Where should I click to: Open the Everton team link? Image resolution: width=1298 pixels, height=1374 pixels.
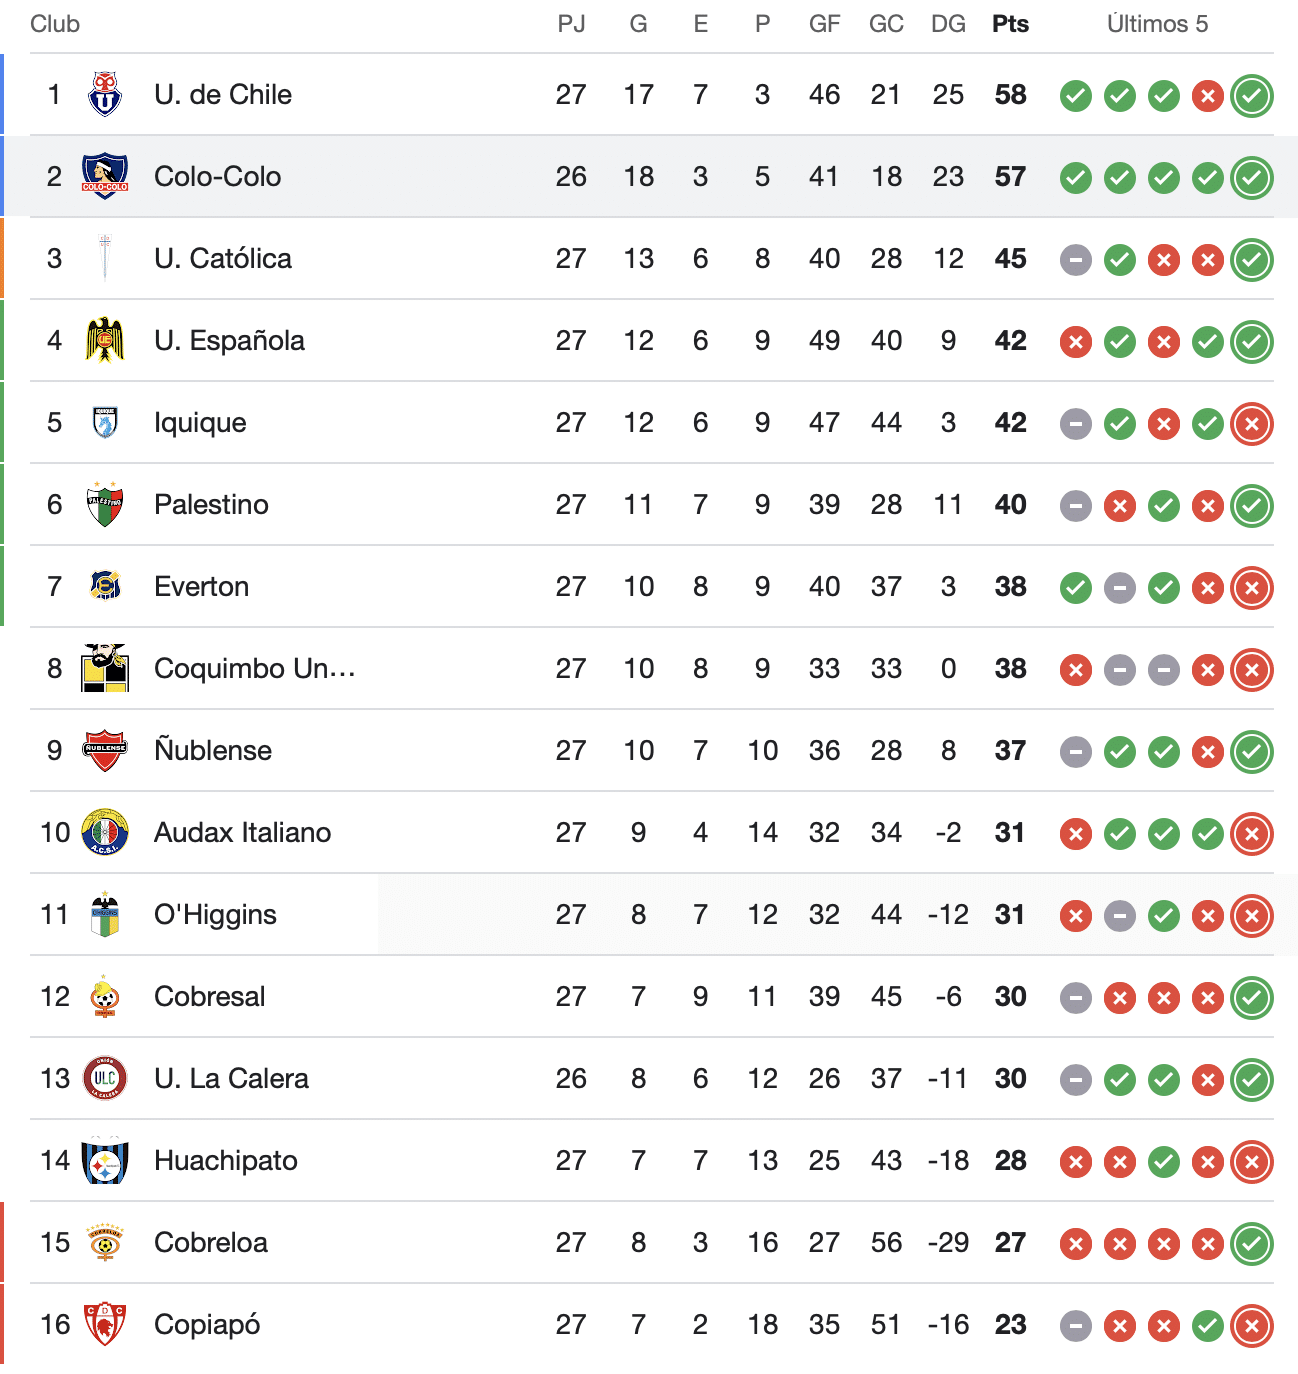tap(201, 587)
